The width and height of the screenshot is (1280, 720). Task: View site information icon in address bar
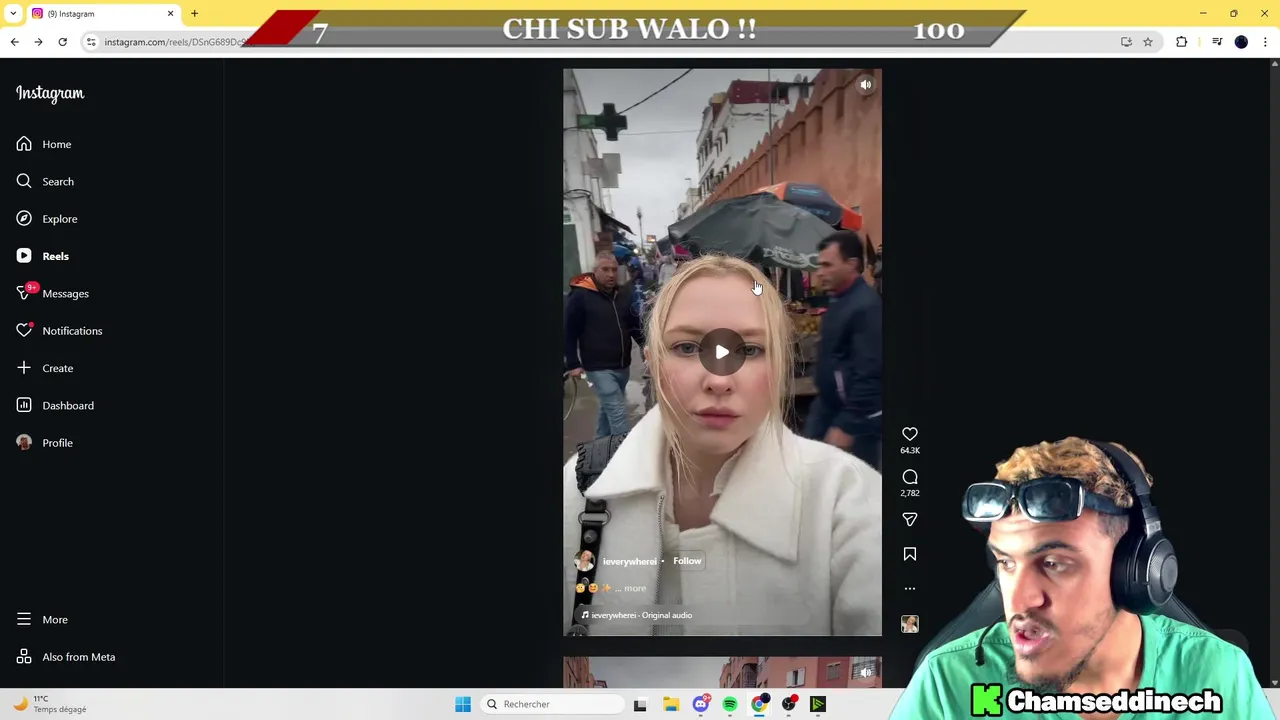point(91,42)
